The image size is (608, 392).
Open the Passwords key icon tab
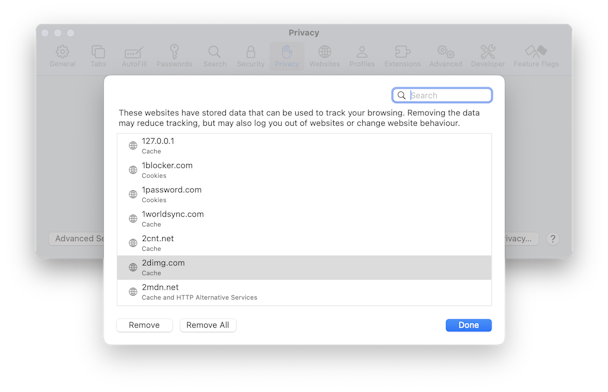tap(174, 56)
